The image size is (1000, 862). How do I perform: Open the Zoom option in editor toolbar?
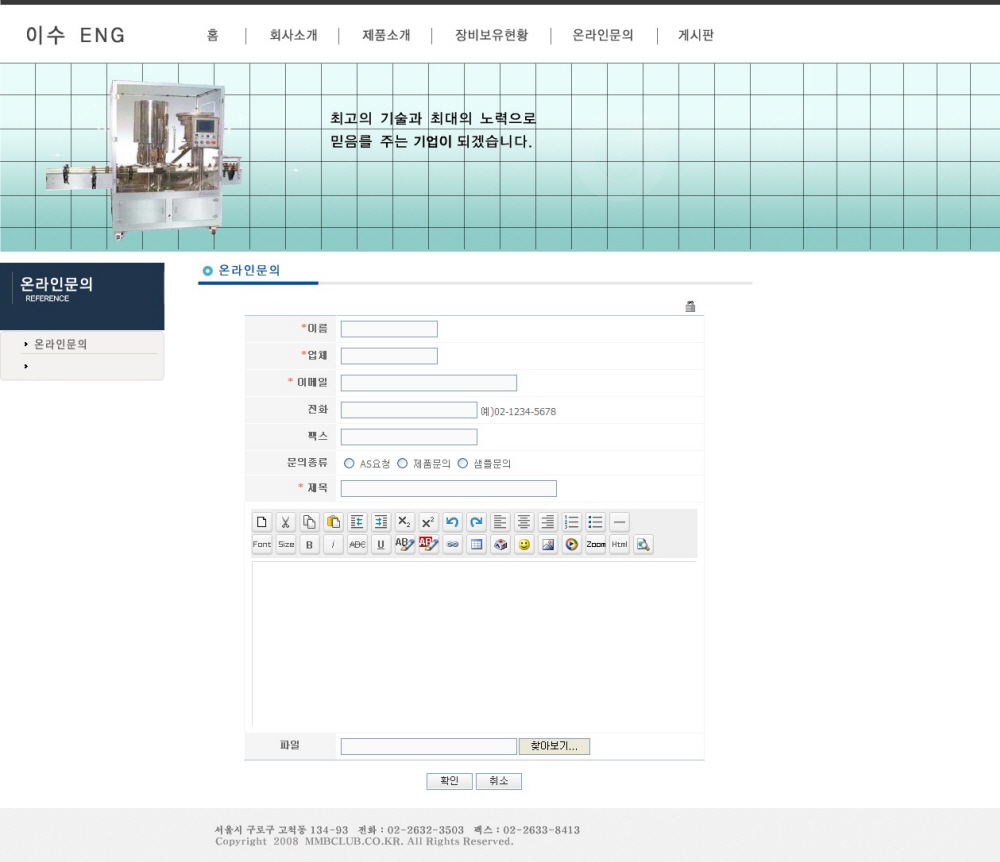click(x=596, y=545)
